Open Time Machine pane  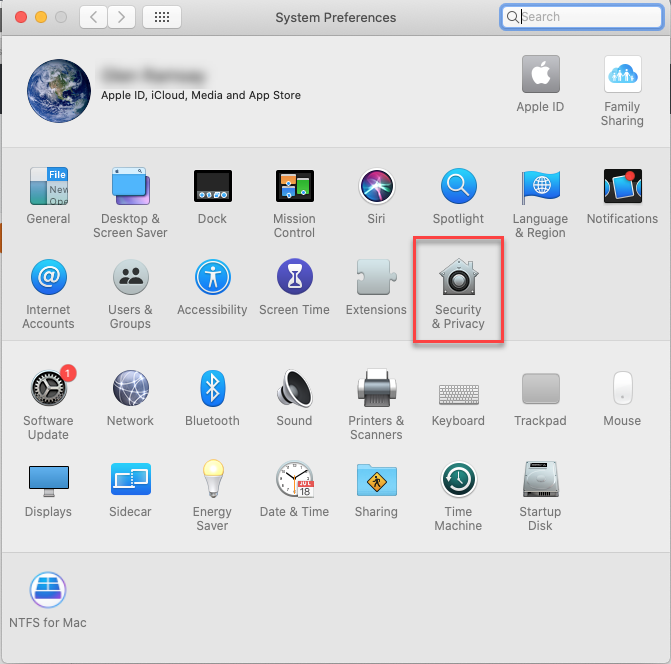point(458,495)
